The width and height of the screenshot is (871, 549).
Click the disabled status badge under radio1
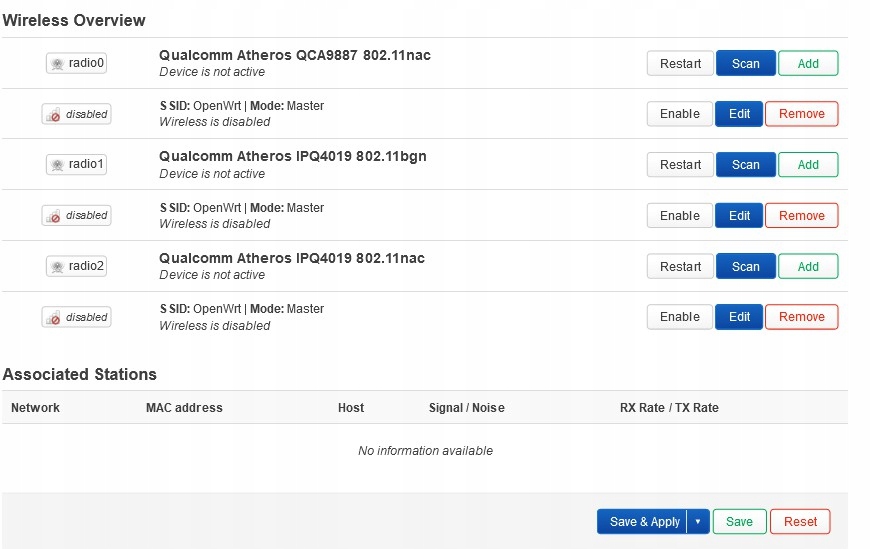point(76,215)
